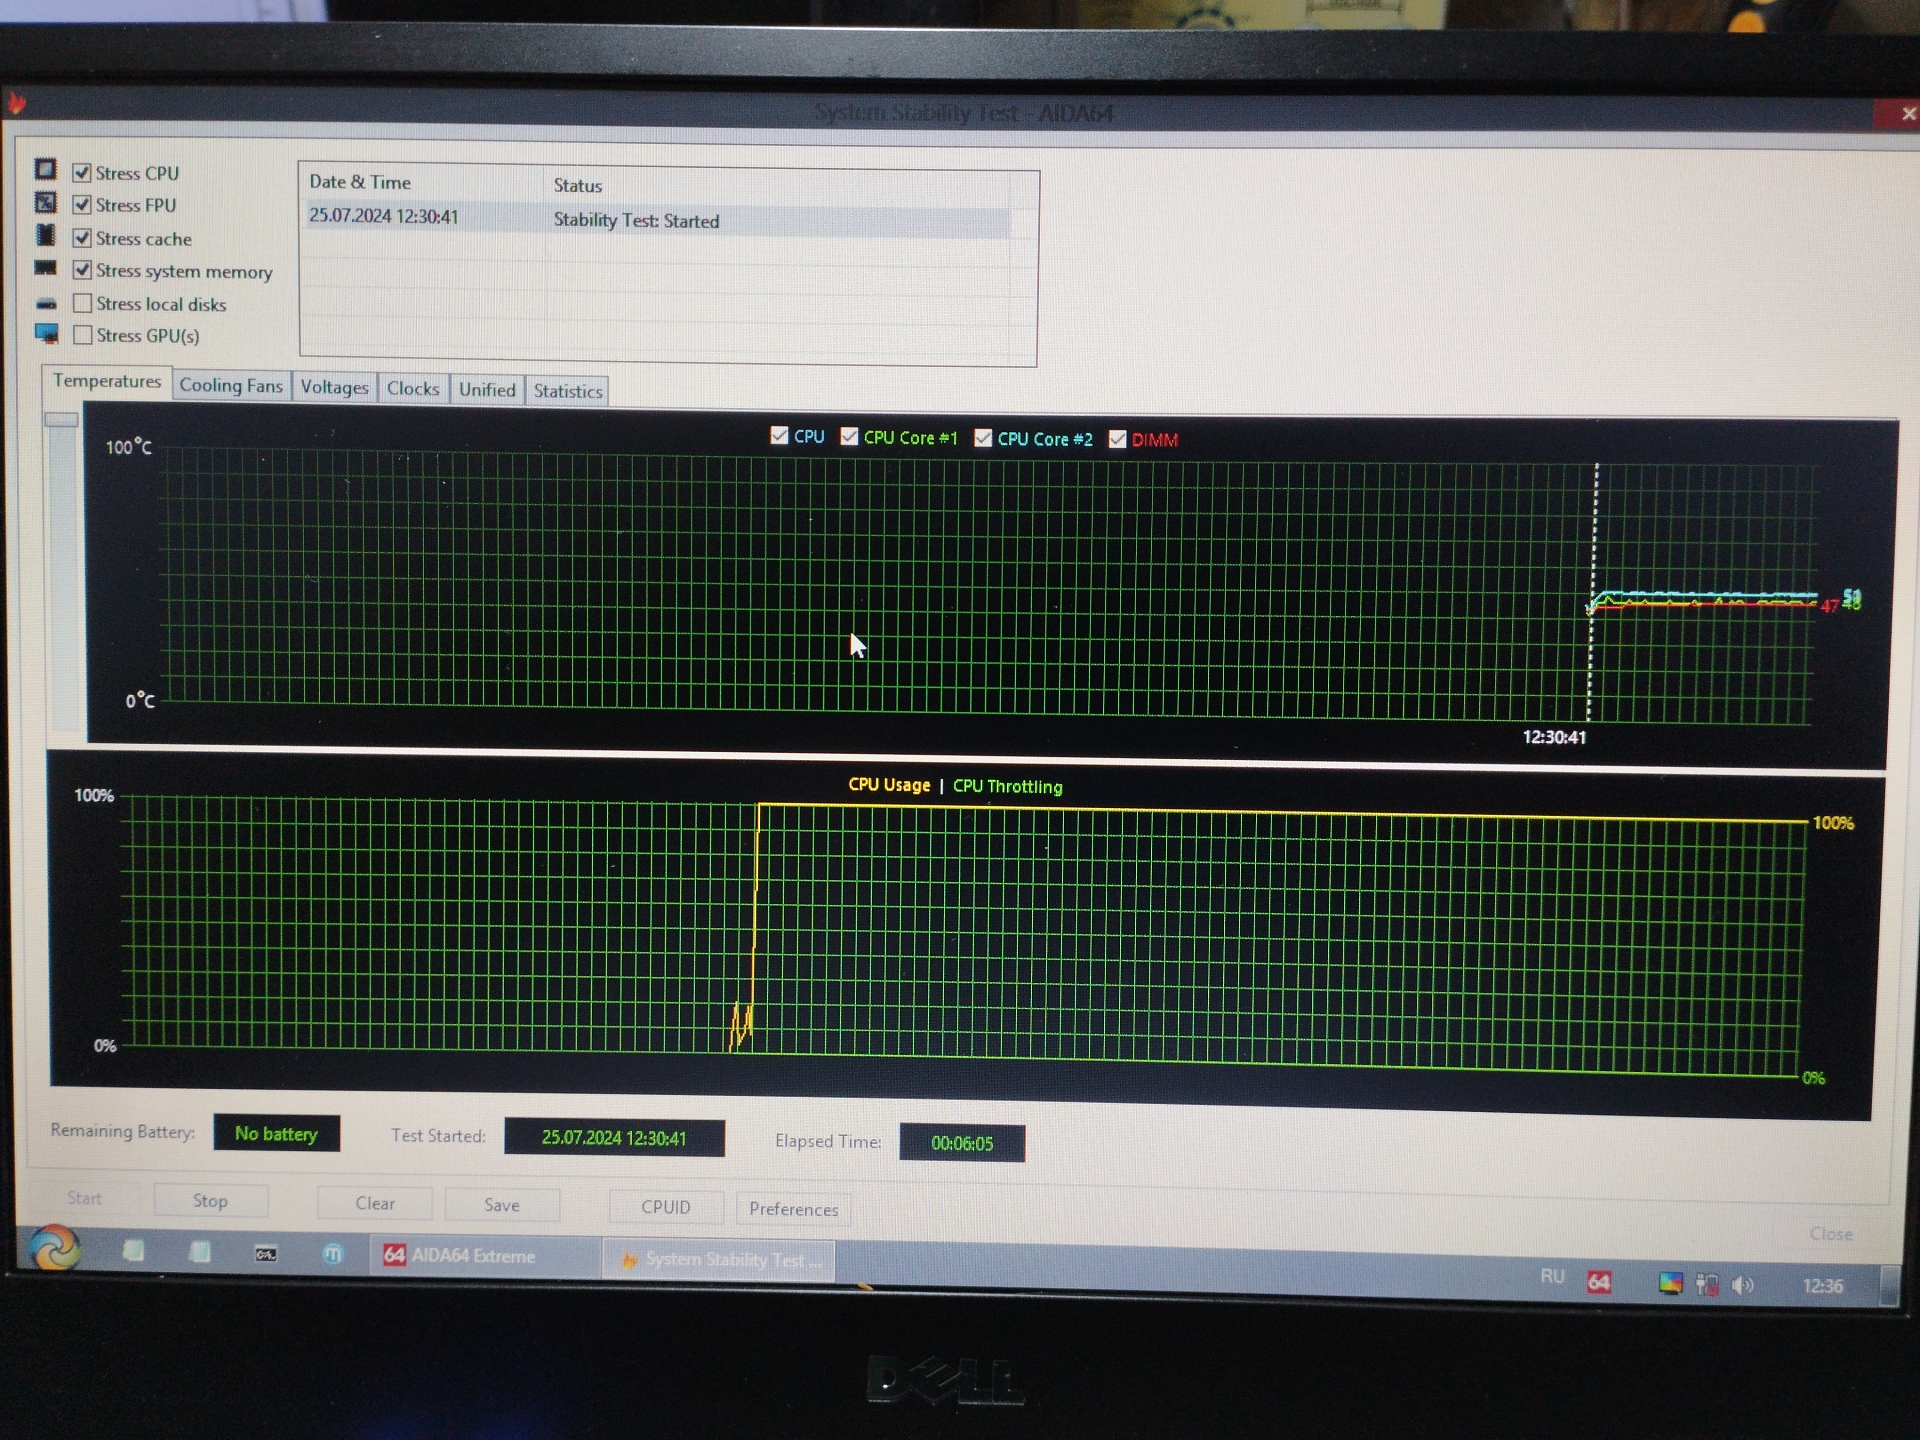The height and width of the screenshot is (1440, 1920).
Task: Click the Stop button
Action: (x=210, y=1200)
